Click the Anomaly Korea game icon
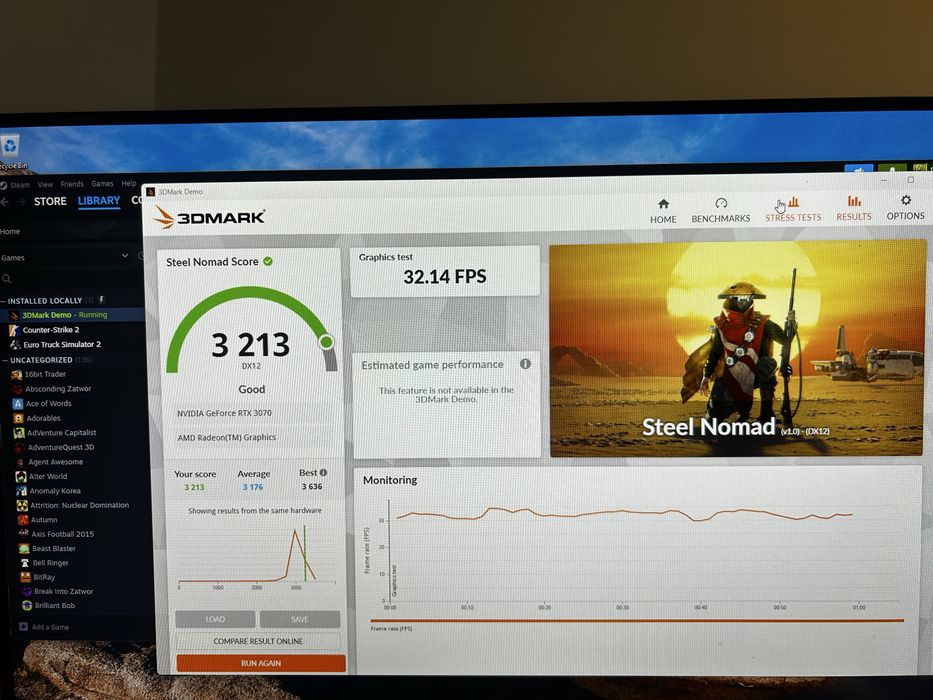Image resolution: width=933 pixels, height=700 pixels. (x=21, y=491)
